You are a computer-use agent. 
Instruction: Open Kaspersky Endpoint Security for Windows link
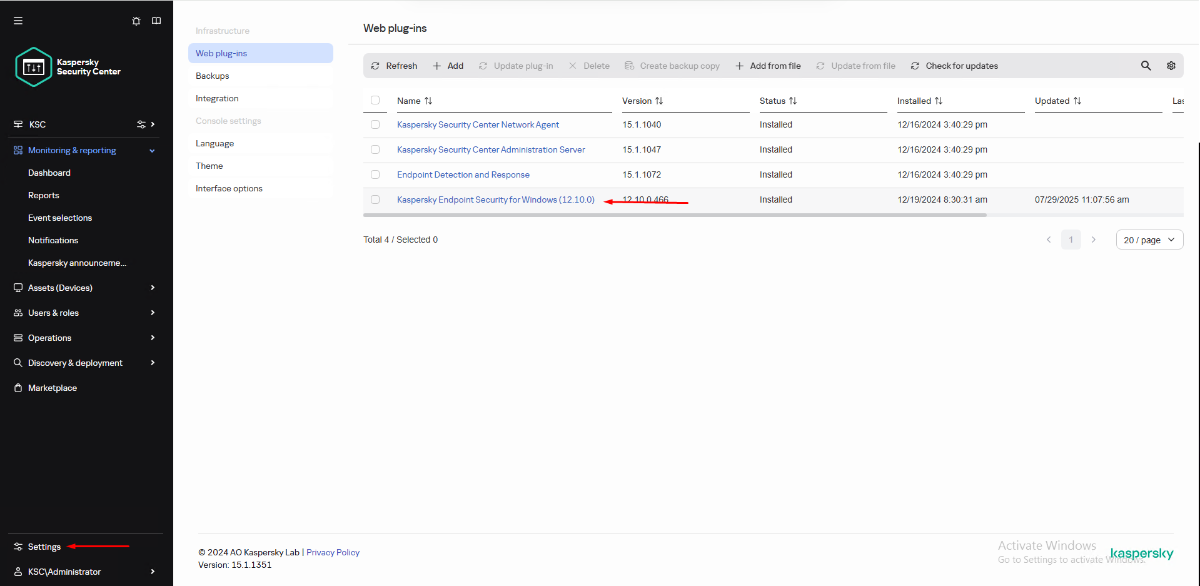[496, 200]
